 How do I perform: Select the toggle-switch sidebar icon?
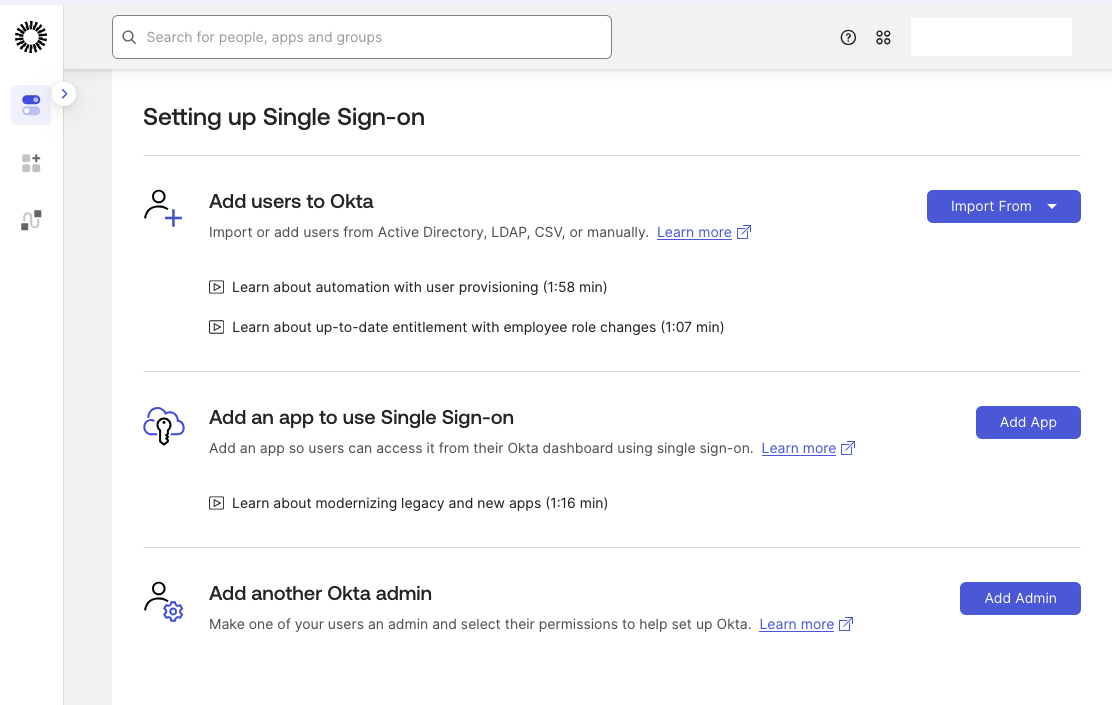31,105
